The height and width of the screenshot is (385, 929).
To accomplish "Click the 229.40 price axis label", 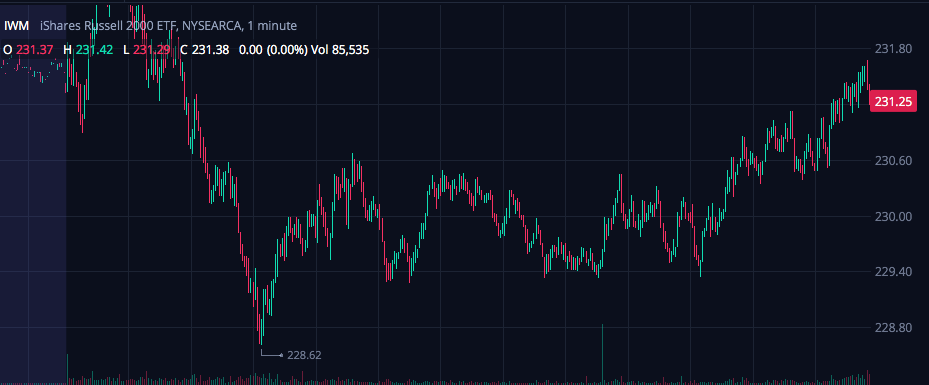I will 894,272.
